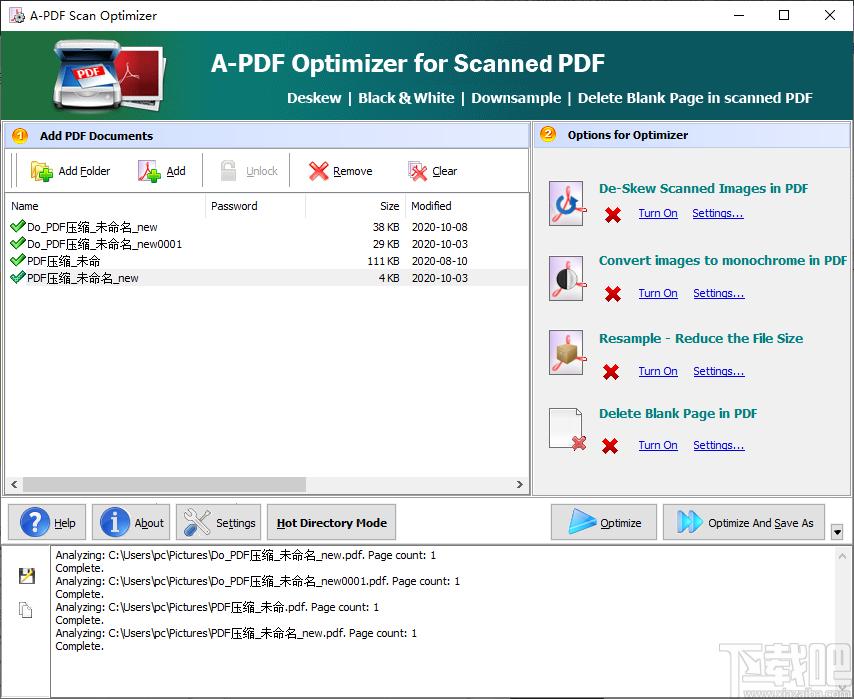
Task: Click the copy log icon beside the log
Action: (26, 610)
